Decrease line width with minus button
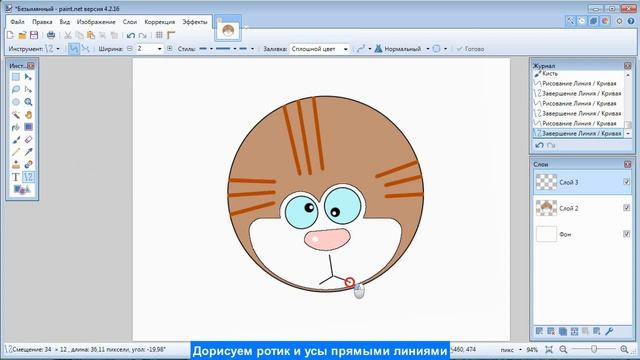 coord(130,49)
